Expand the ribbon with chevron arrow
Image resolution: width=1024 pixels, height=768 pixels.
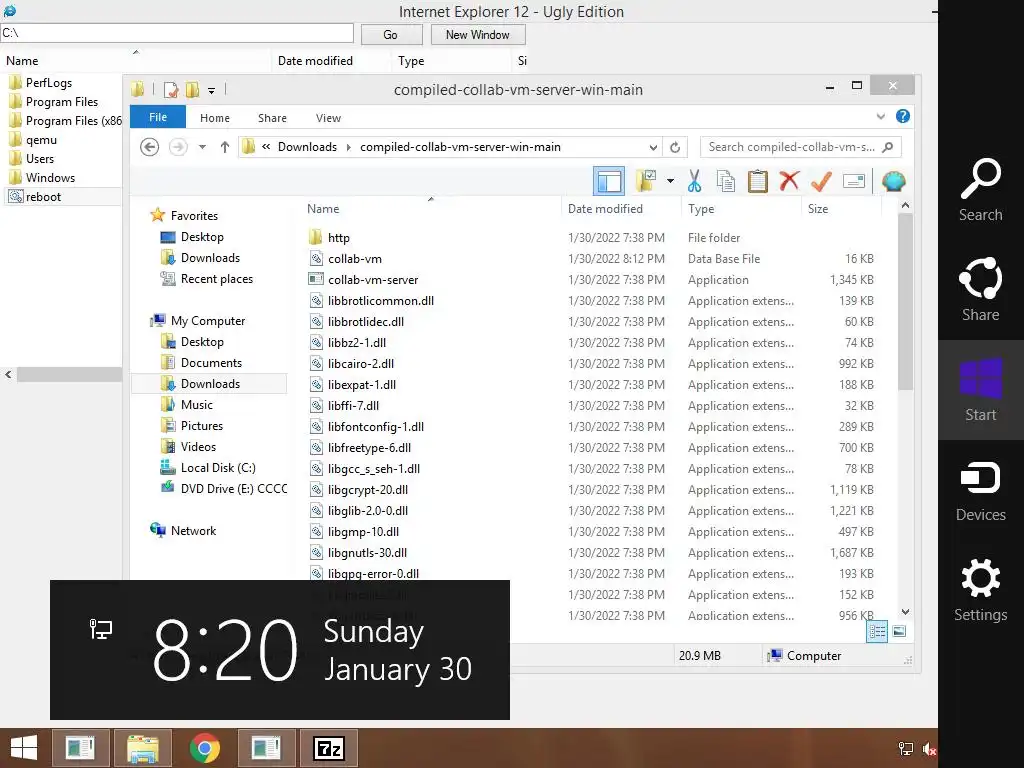880,116
